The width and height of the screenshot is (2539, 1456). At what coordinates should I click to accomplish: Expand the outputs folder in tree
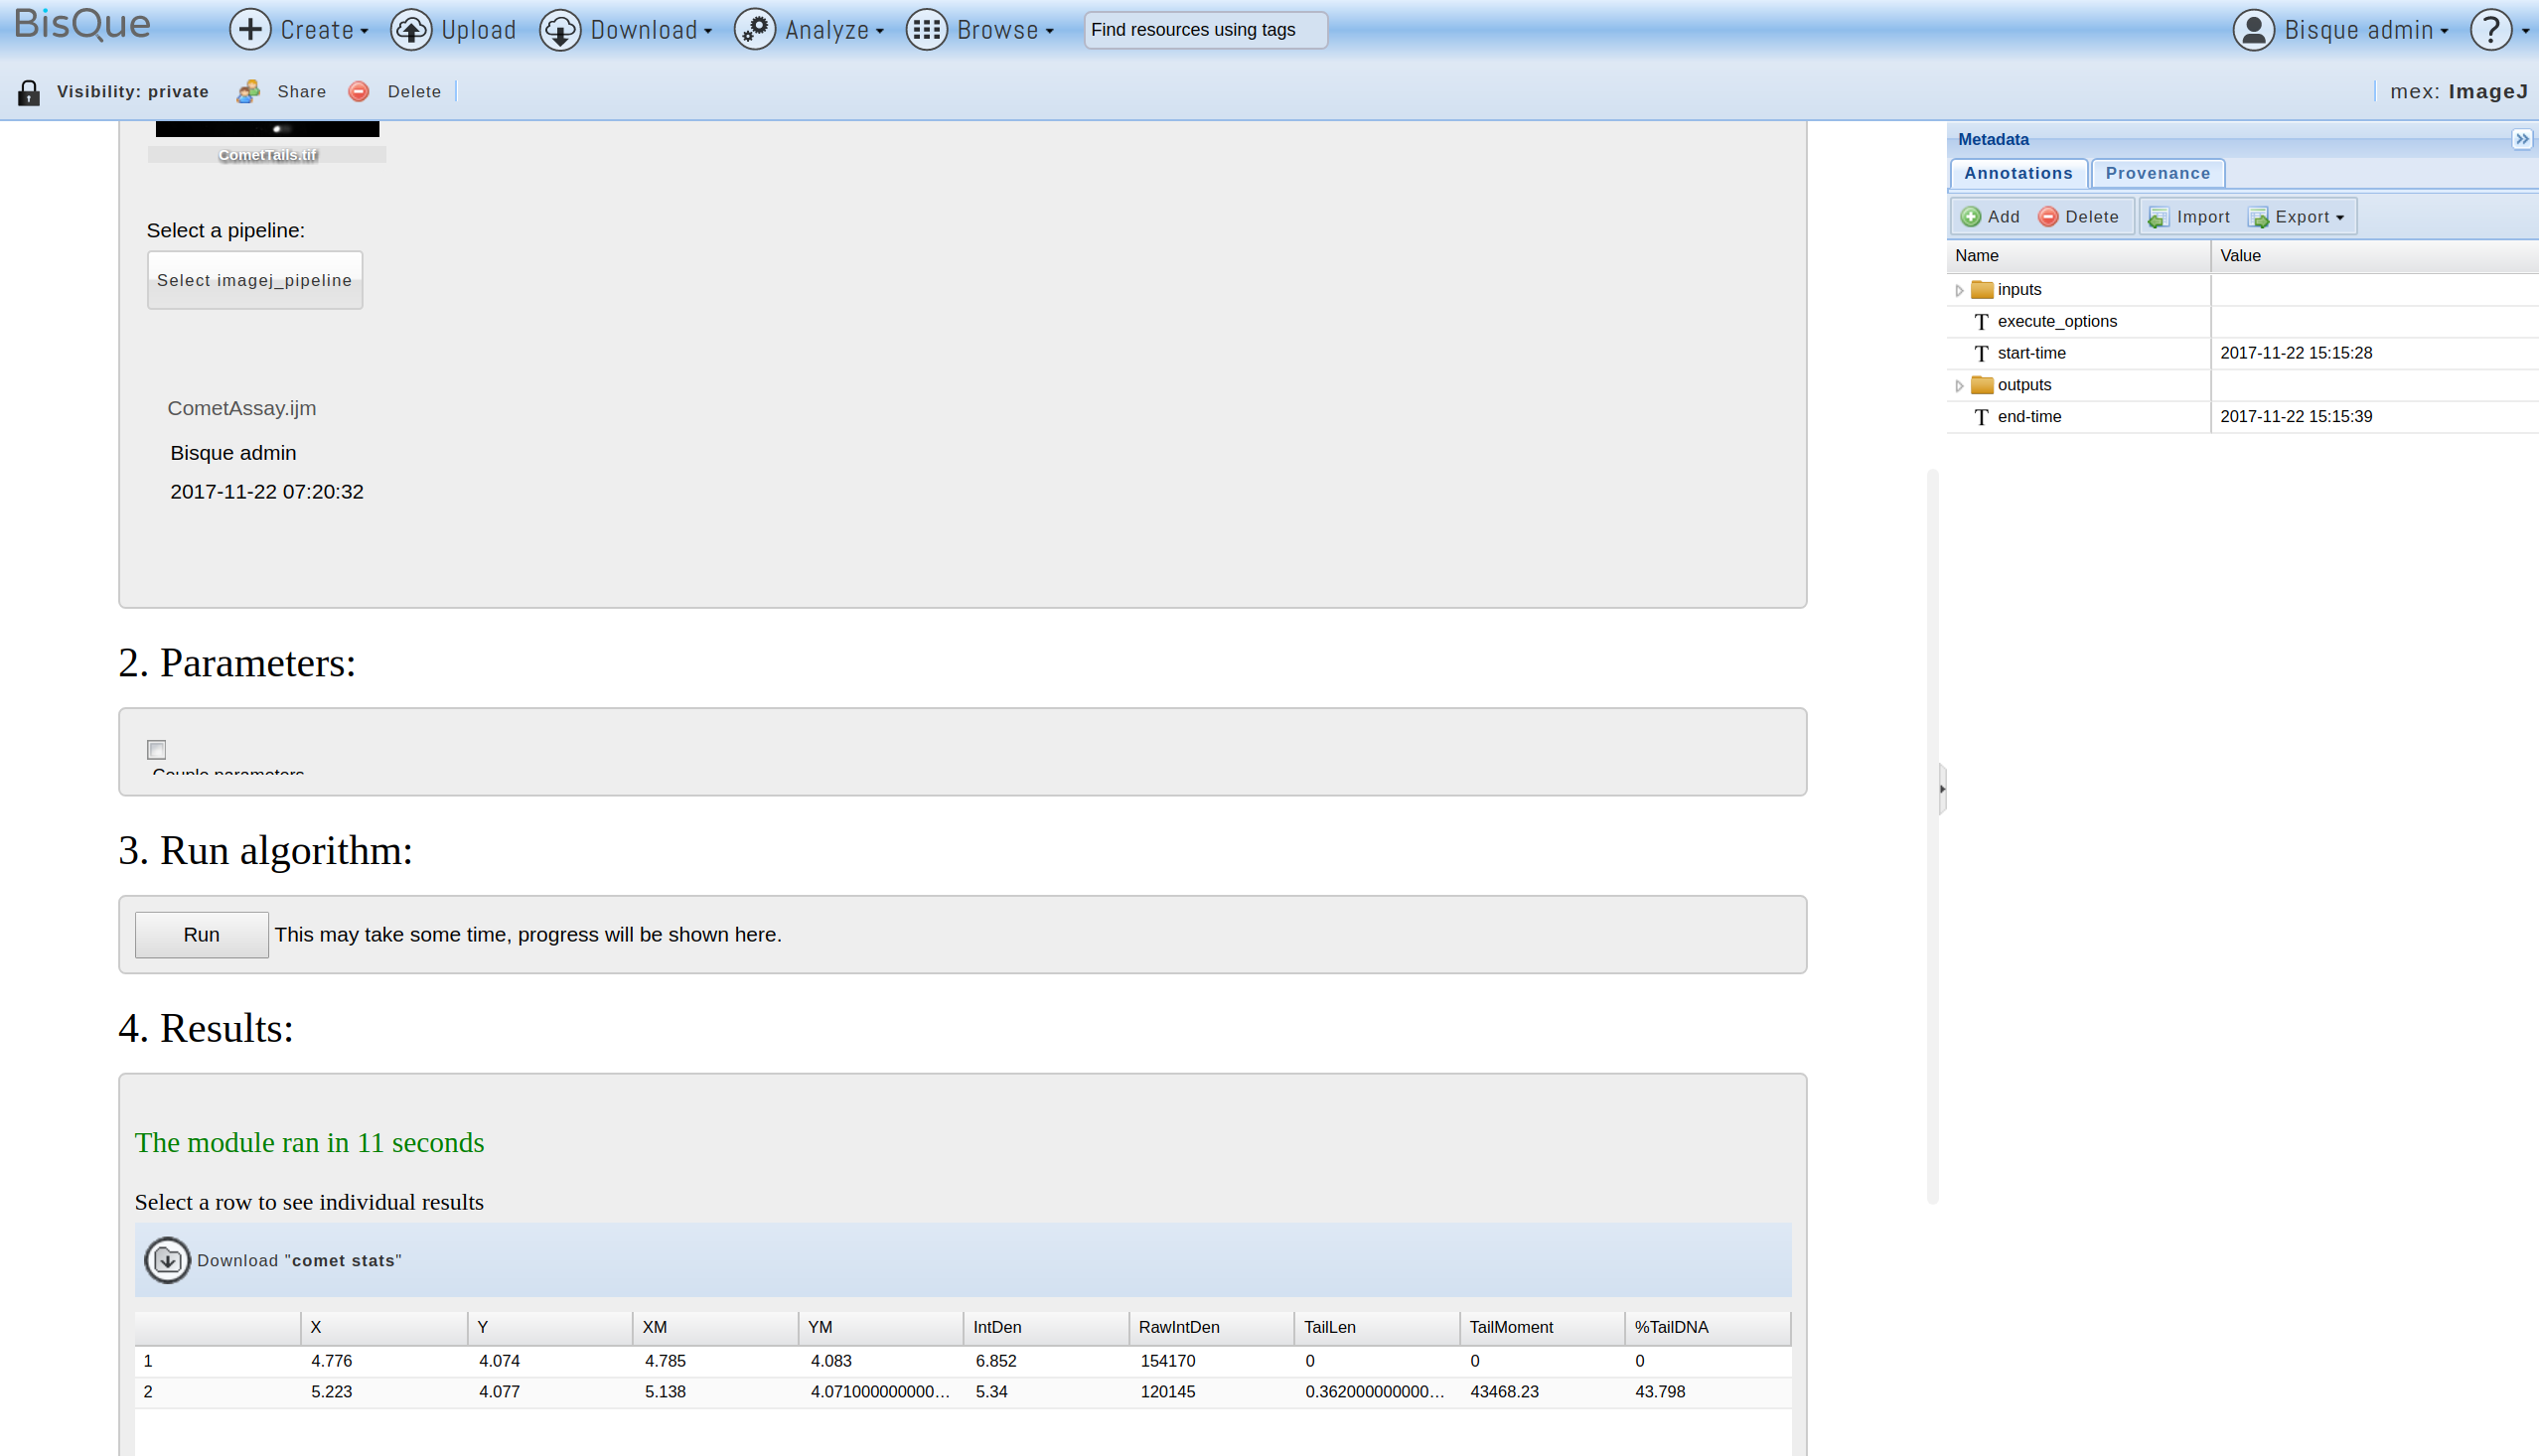point(1959,385)
